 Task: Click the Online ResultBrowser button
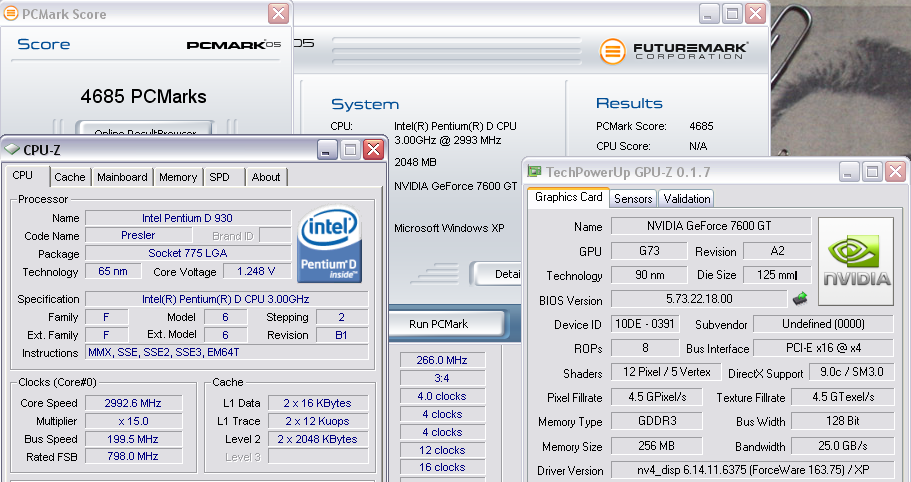145,128
